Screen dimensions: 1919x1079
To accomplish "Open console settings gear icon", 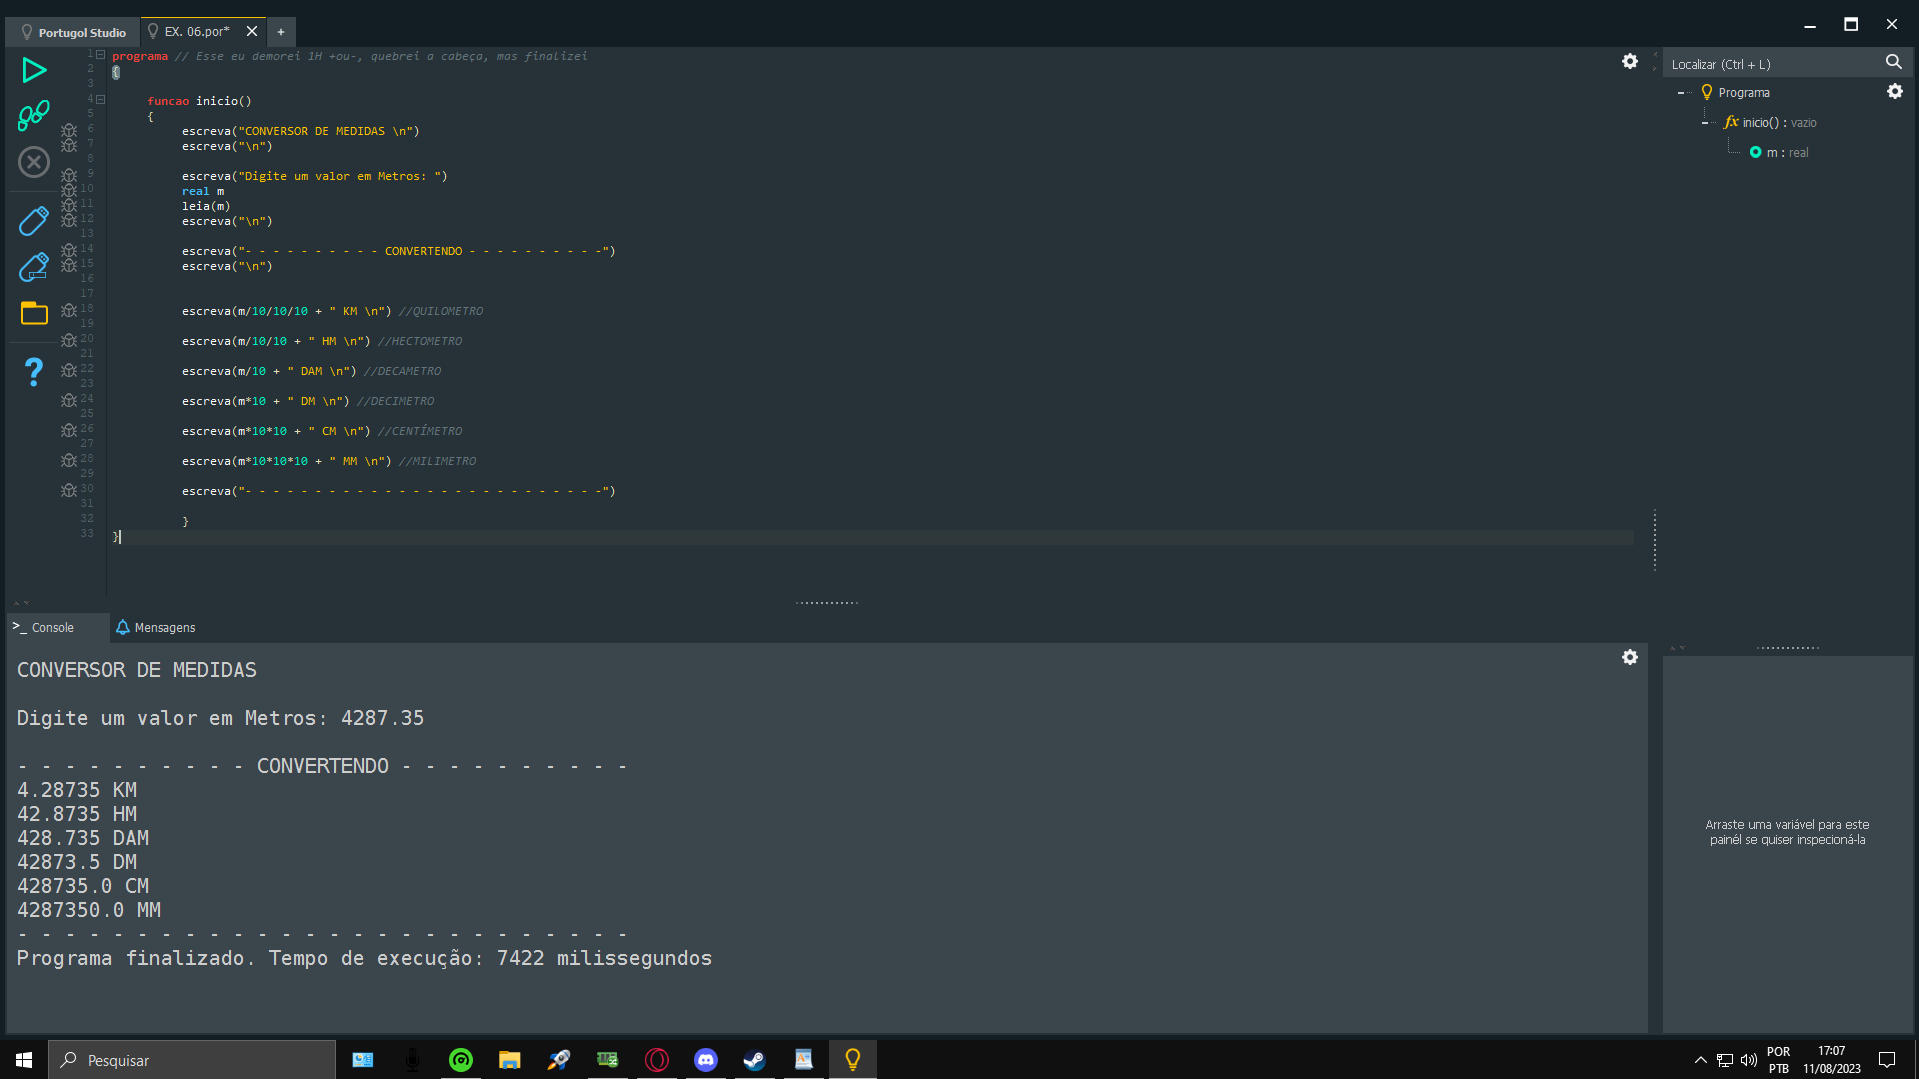I will click(1630, 657).
